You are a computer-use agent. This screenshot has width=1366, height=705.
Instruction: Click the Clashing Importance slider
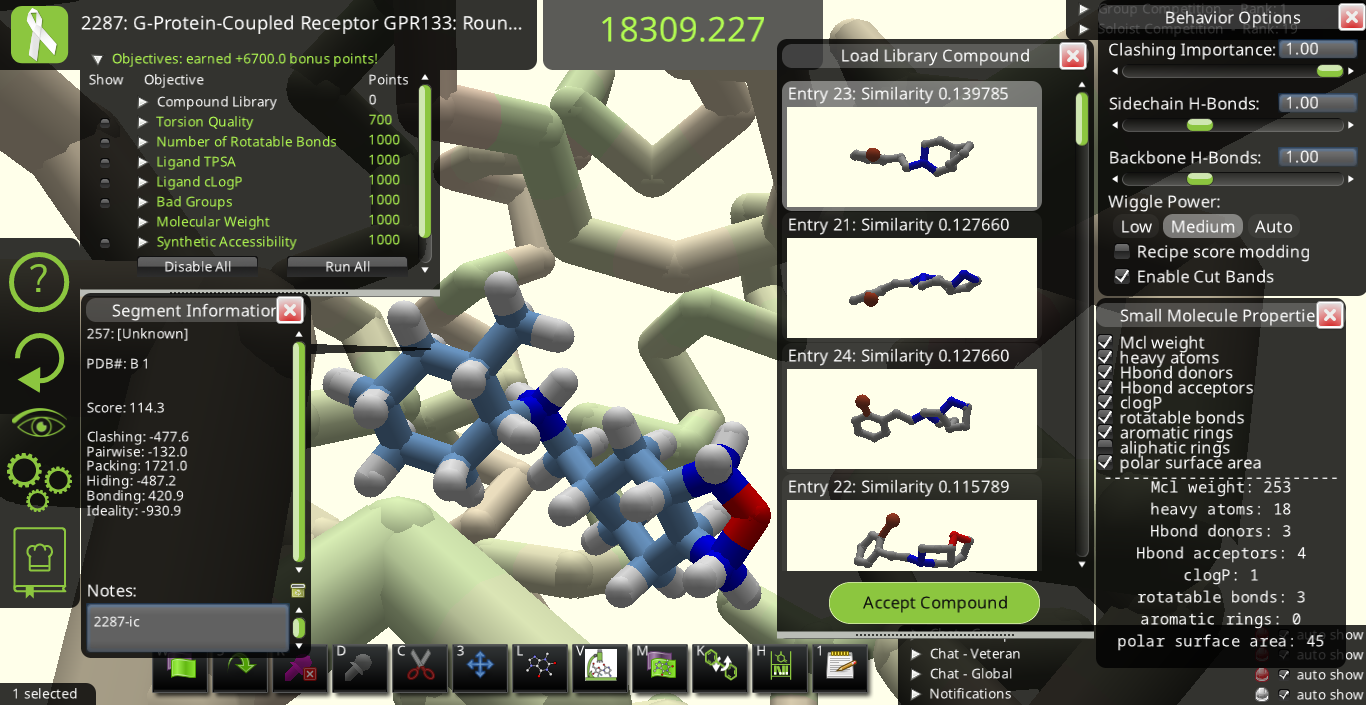click(x=1232, y=71)
